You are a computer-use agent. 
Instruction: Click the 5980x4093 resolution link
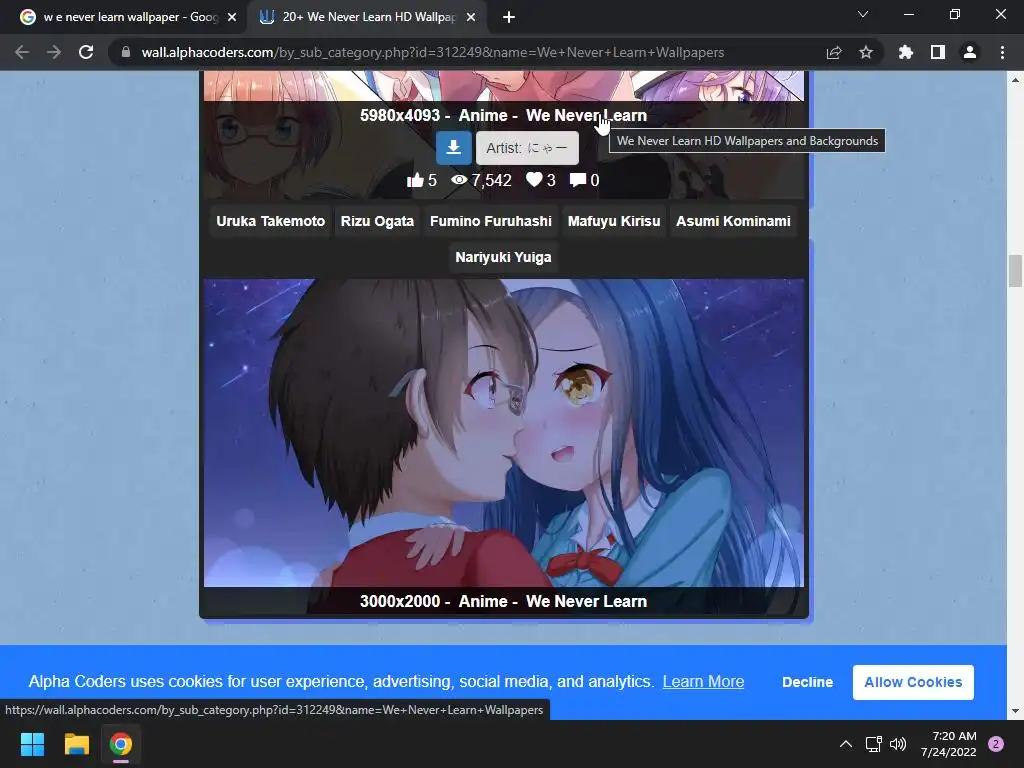tap(400, 116)
